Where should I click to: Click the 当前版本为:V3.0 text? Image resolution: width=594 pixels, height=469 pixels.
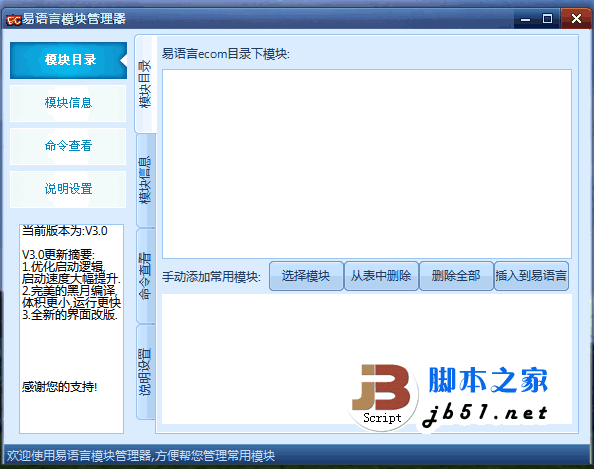[x=65, y=231]
